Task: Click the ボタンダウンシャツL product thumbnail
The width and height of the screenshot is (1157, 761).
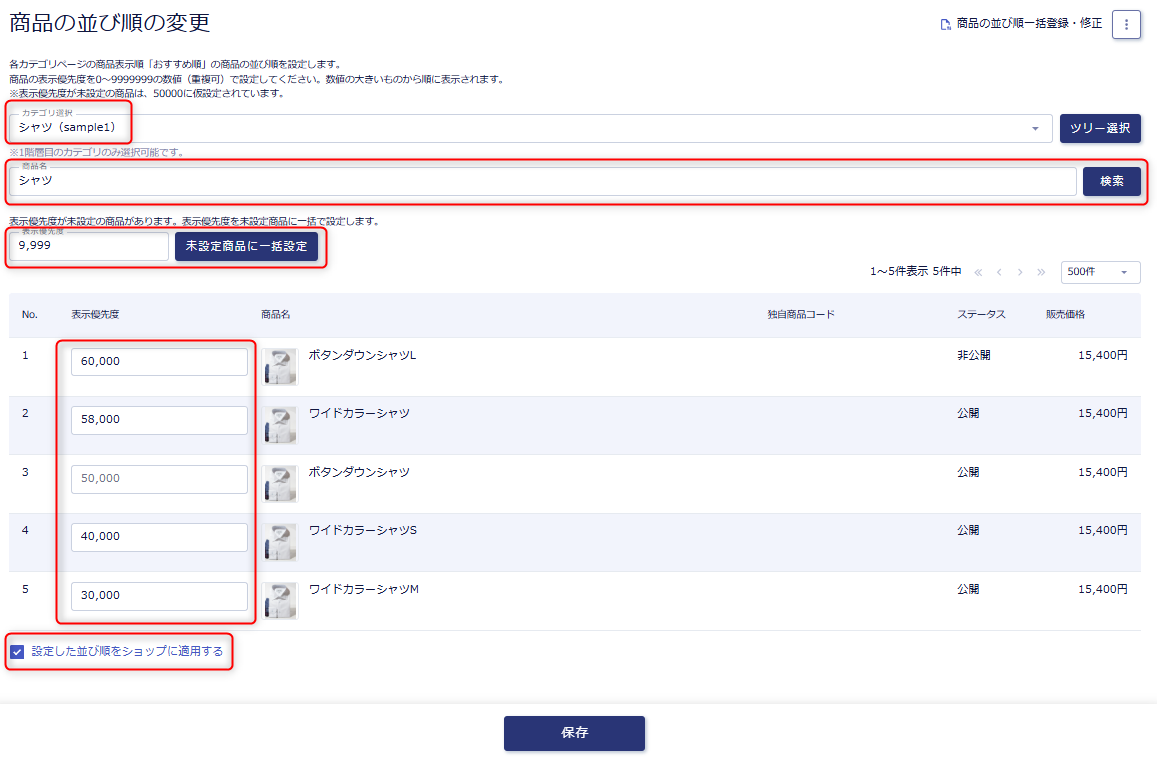Action: click(280, 367)
